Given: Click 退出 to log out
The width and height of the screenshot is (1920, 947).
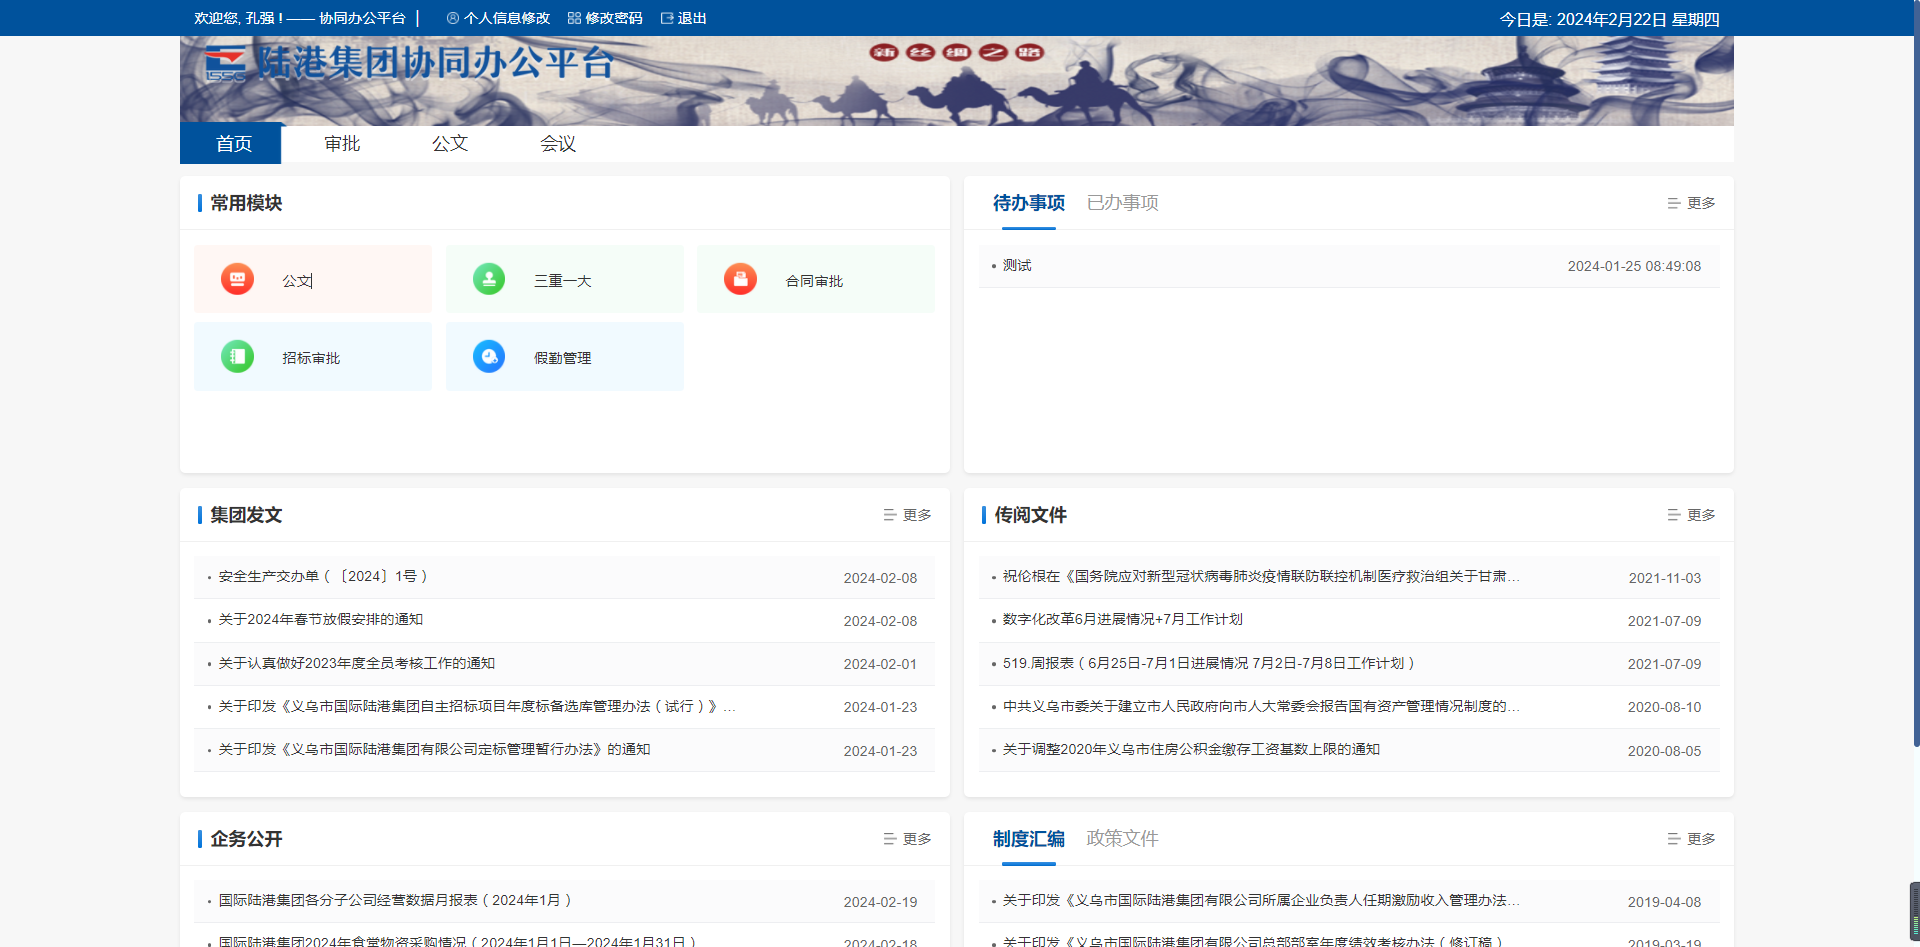Looking at the screenshot, I should tap(692, 18).
